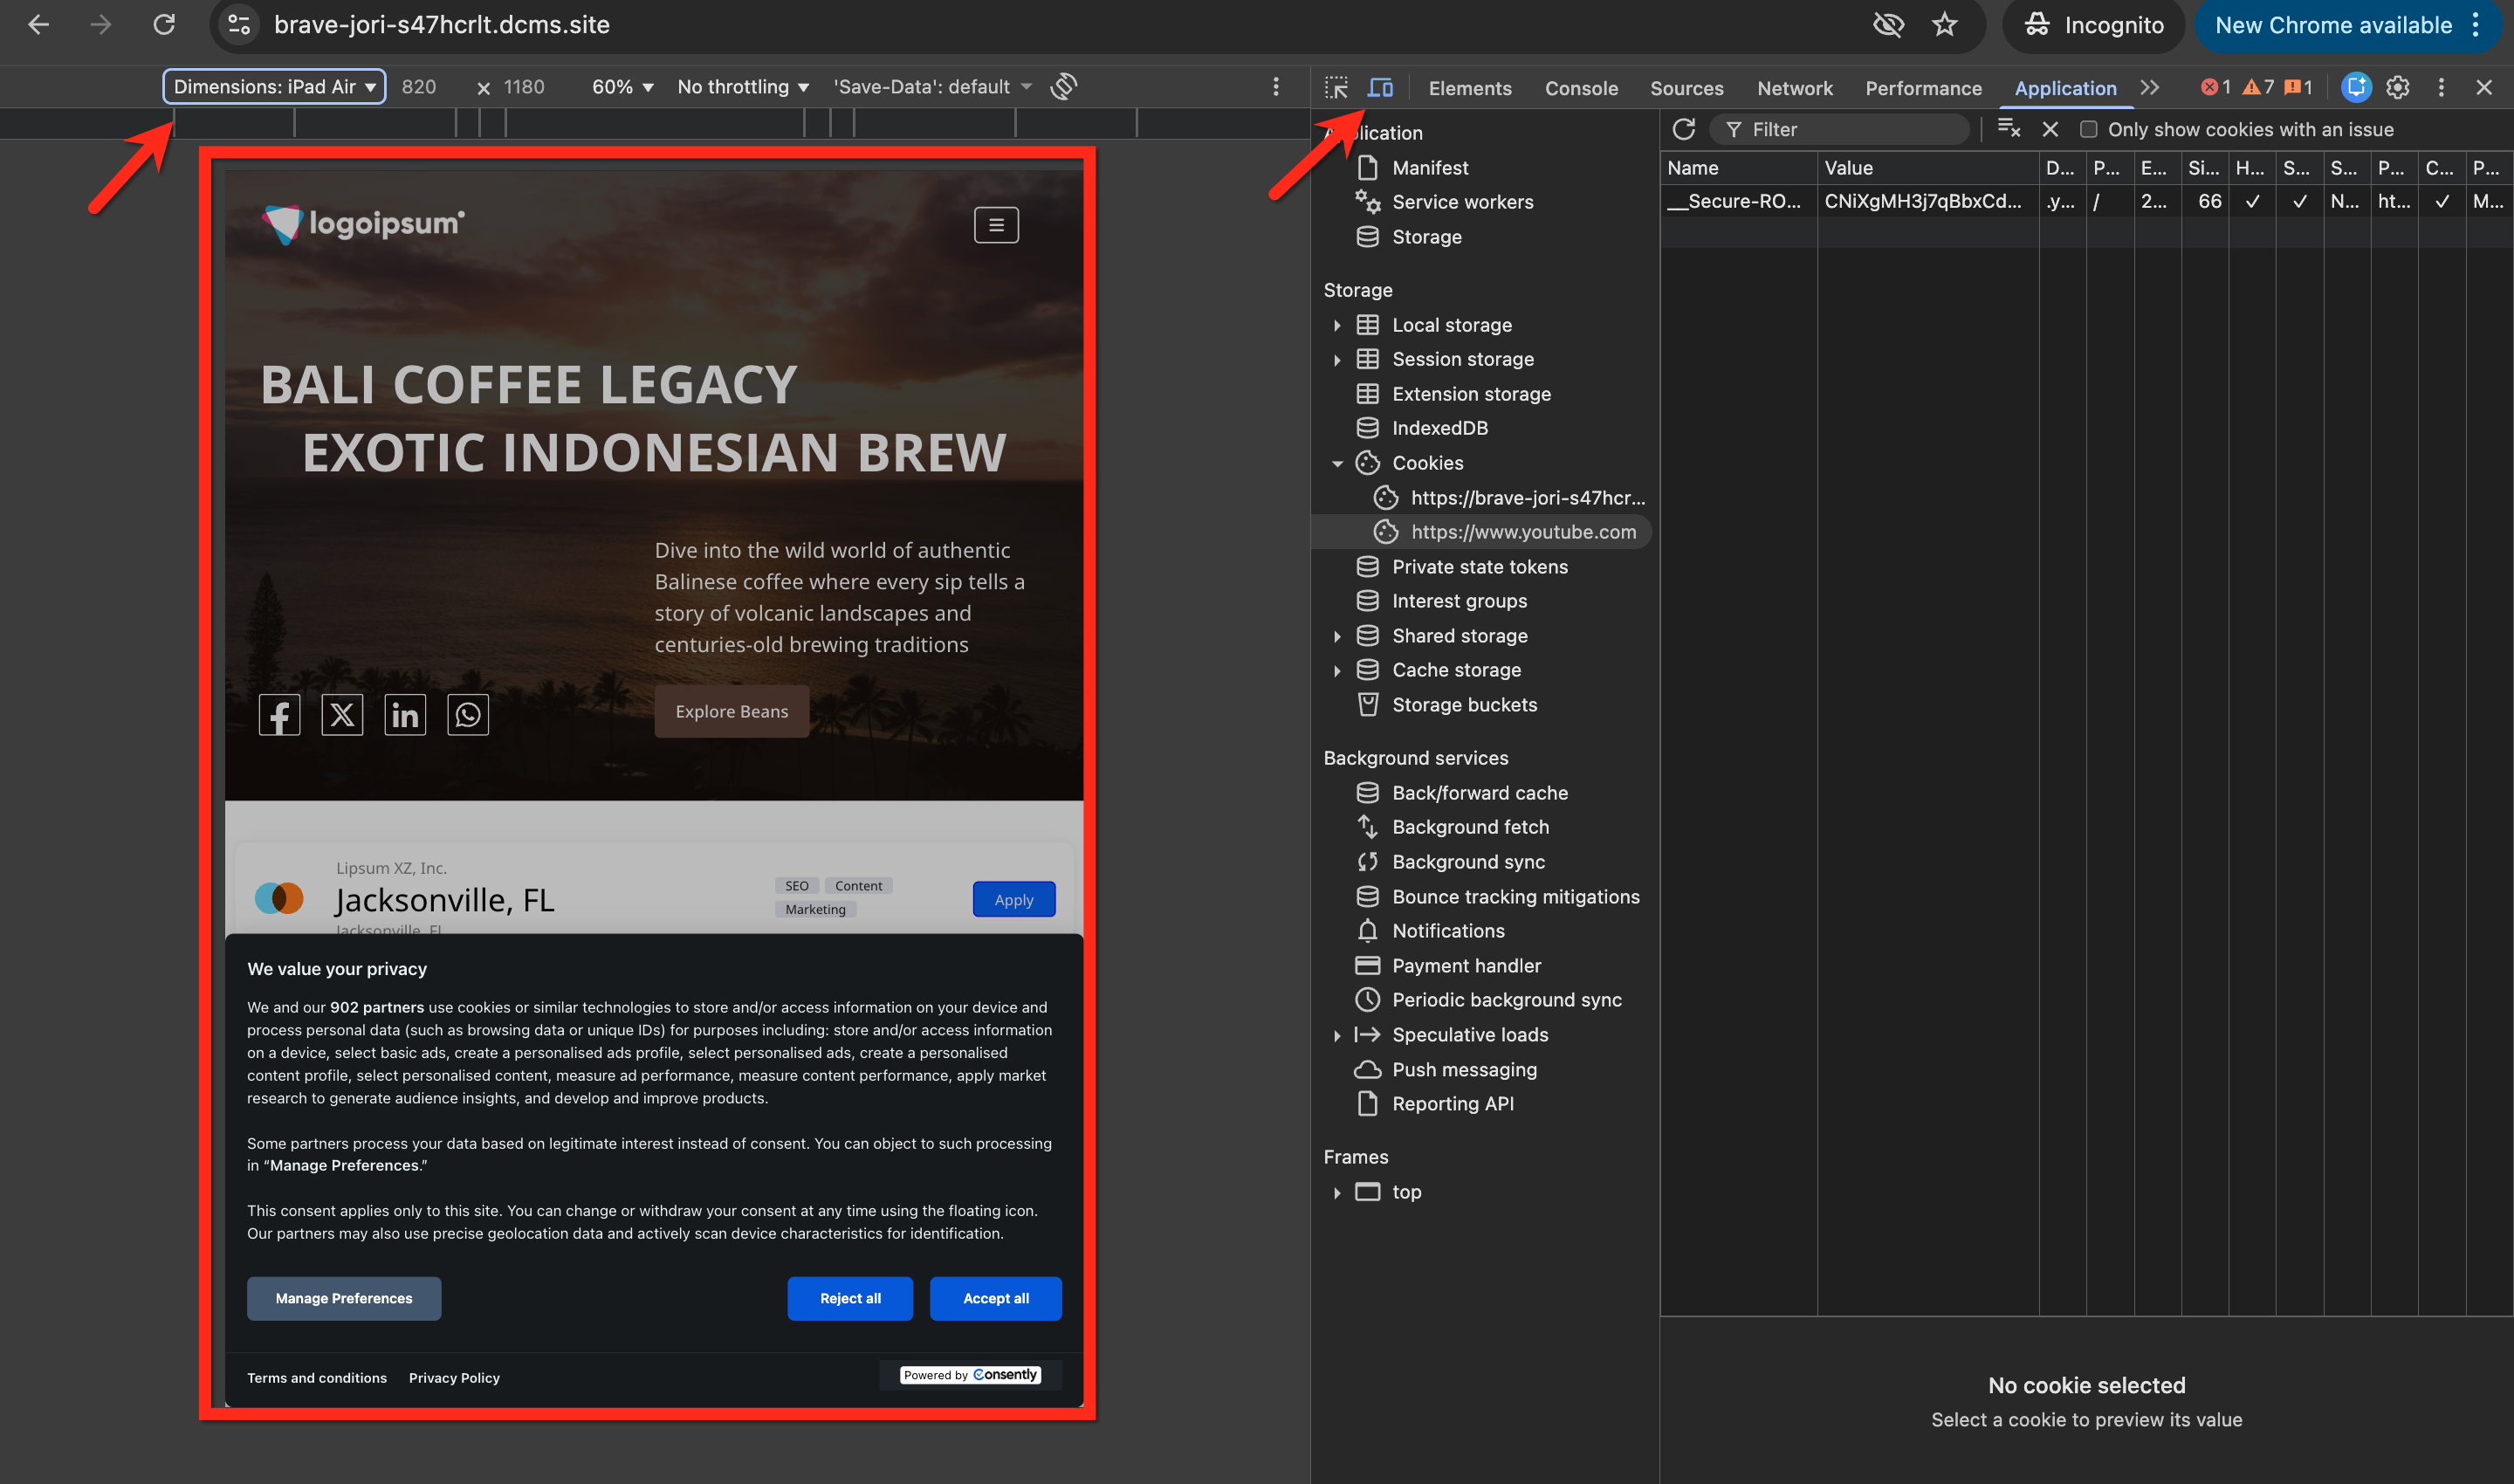Enable only show cookies with an issue
This screenshot has height=1484, width=2514.
[2088, 129]
